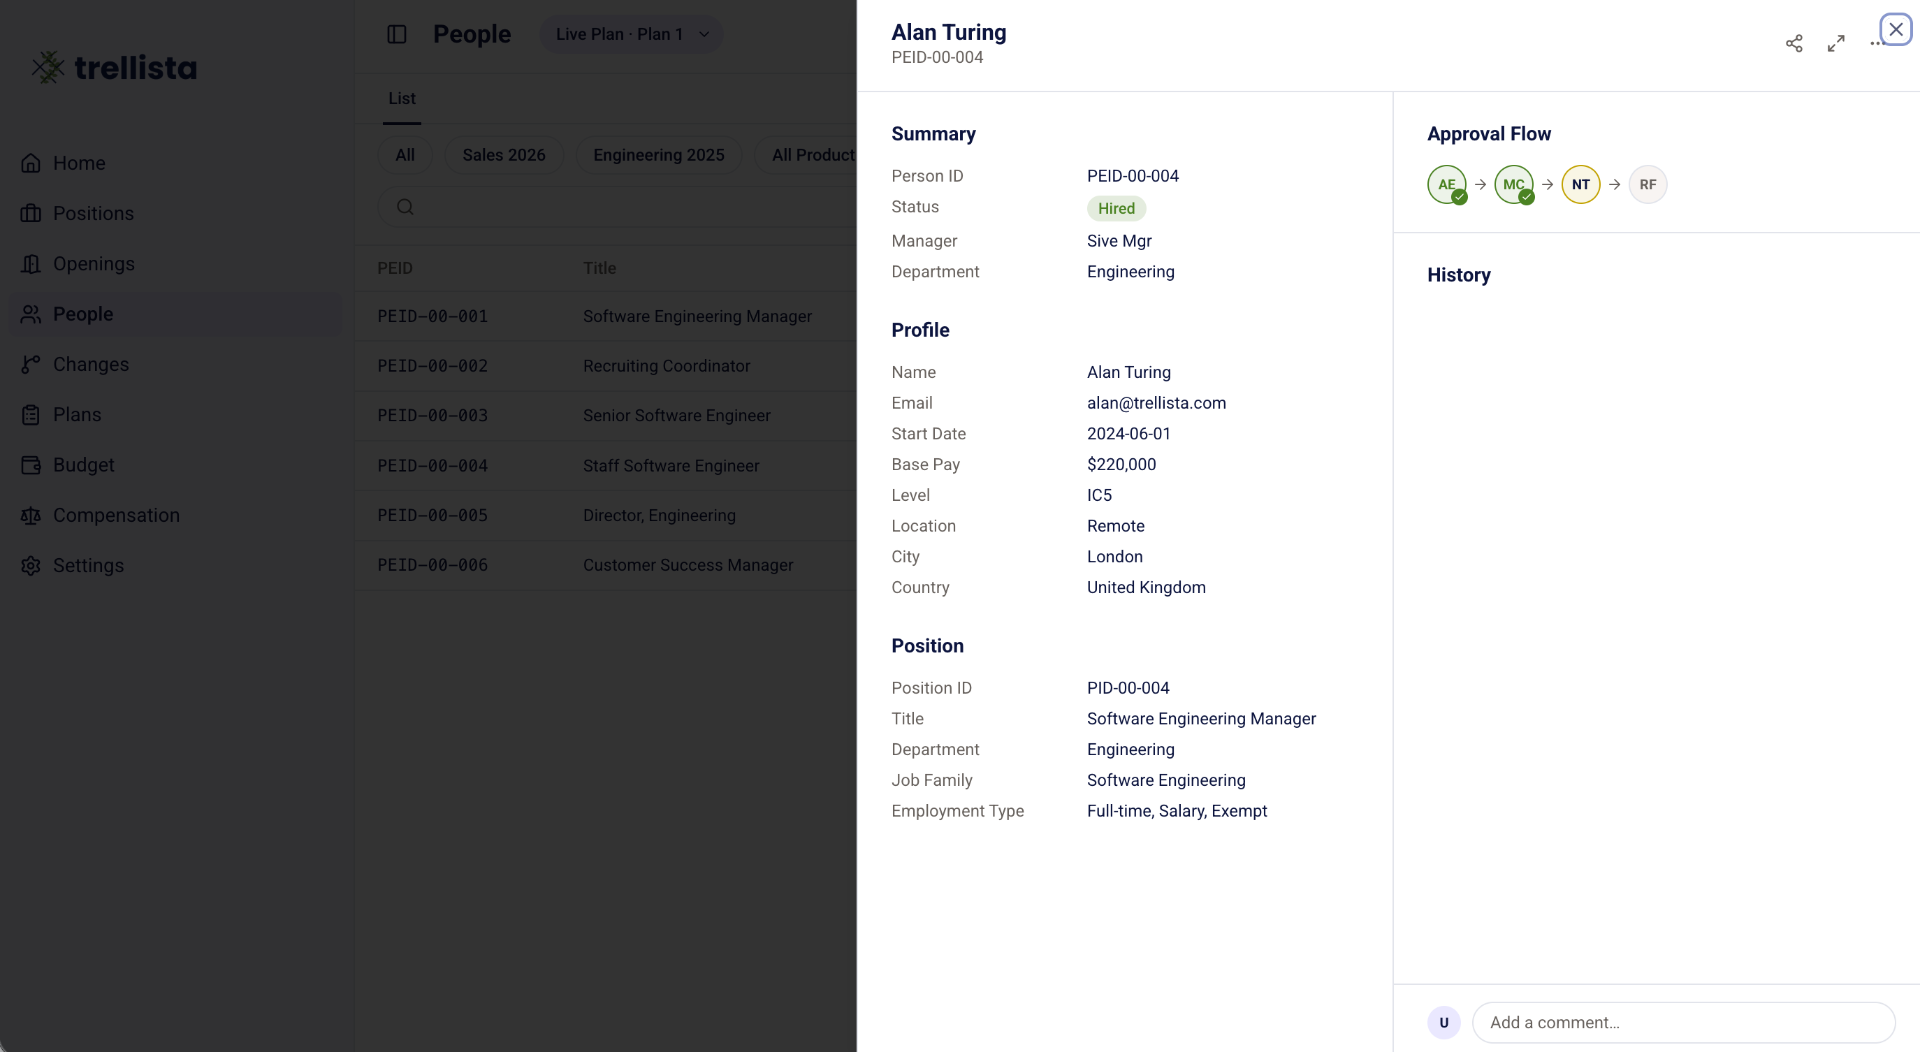The height and width of the screenshot is (1052, 1920).
Task: Open the more options ellipsis menu
Action: pyautogui.click(x=1875, y=43)
